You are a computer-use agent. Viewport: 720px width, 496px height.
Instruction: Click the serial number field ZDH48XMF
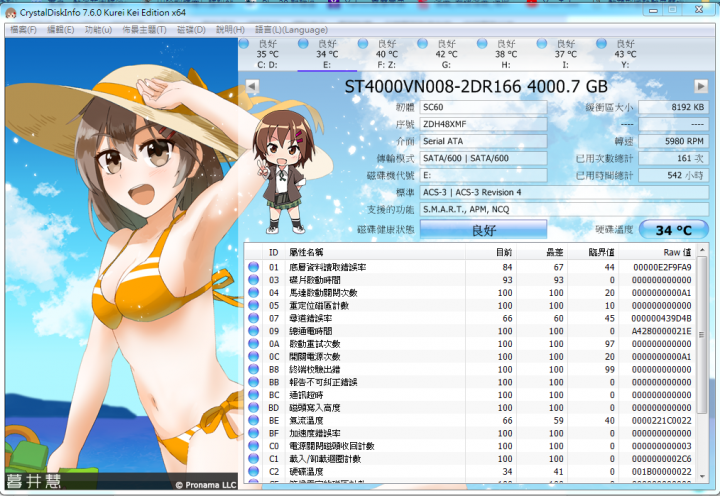click(x=483, y=124)
